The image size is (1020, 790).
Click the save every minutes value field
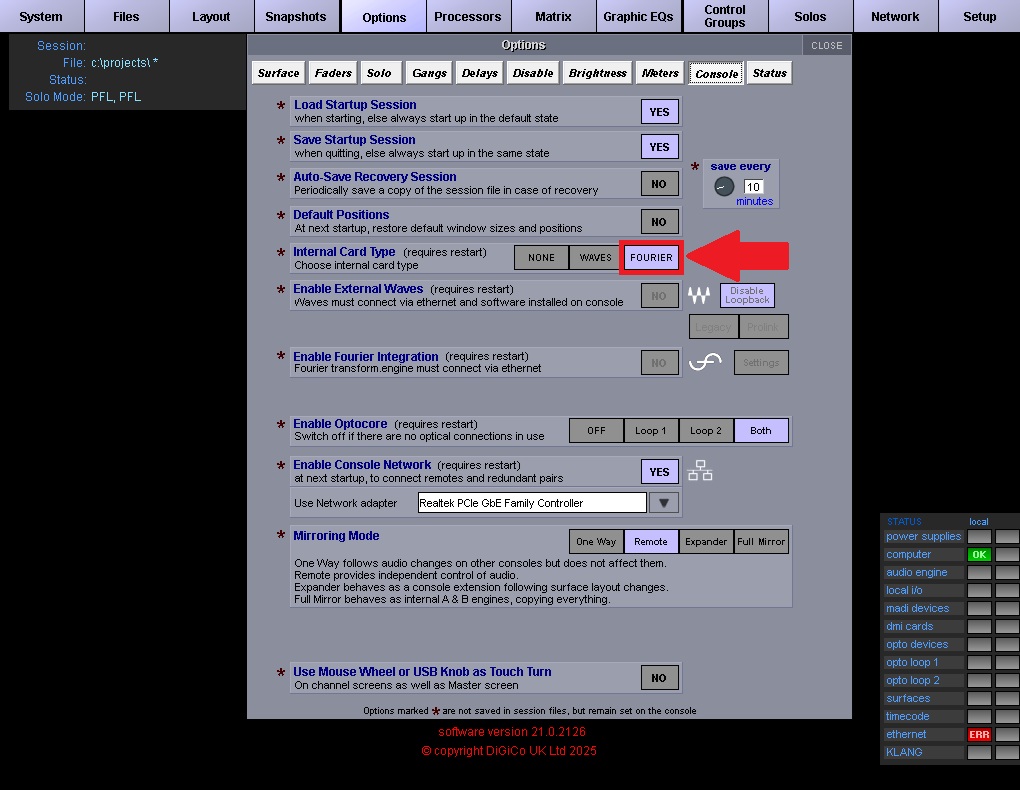tap(753, 187)
